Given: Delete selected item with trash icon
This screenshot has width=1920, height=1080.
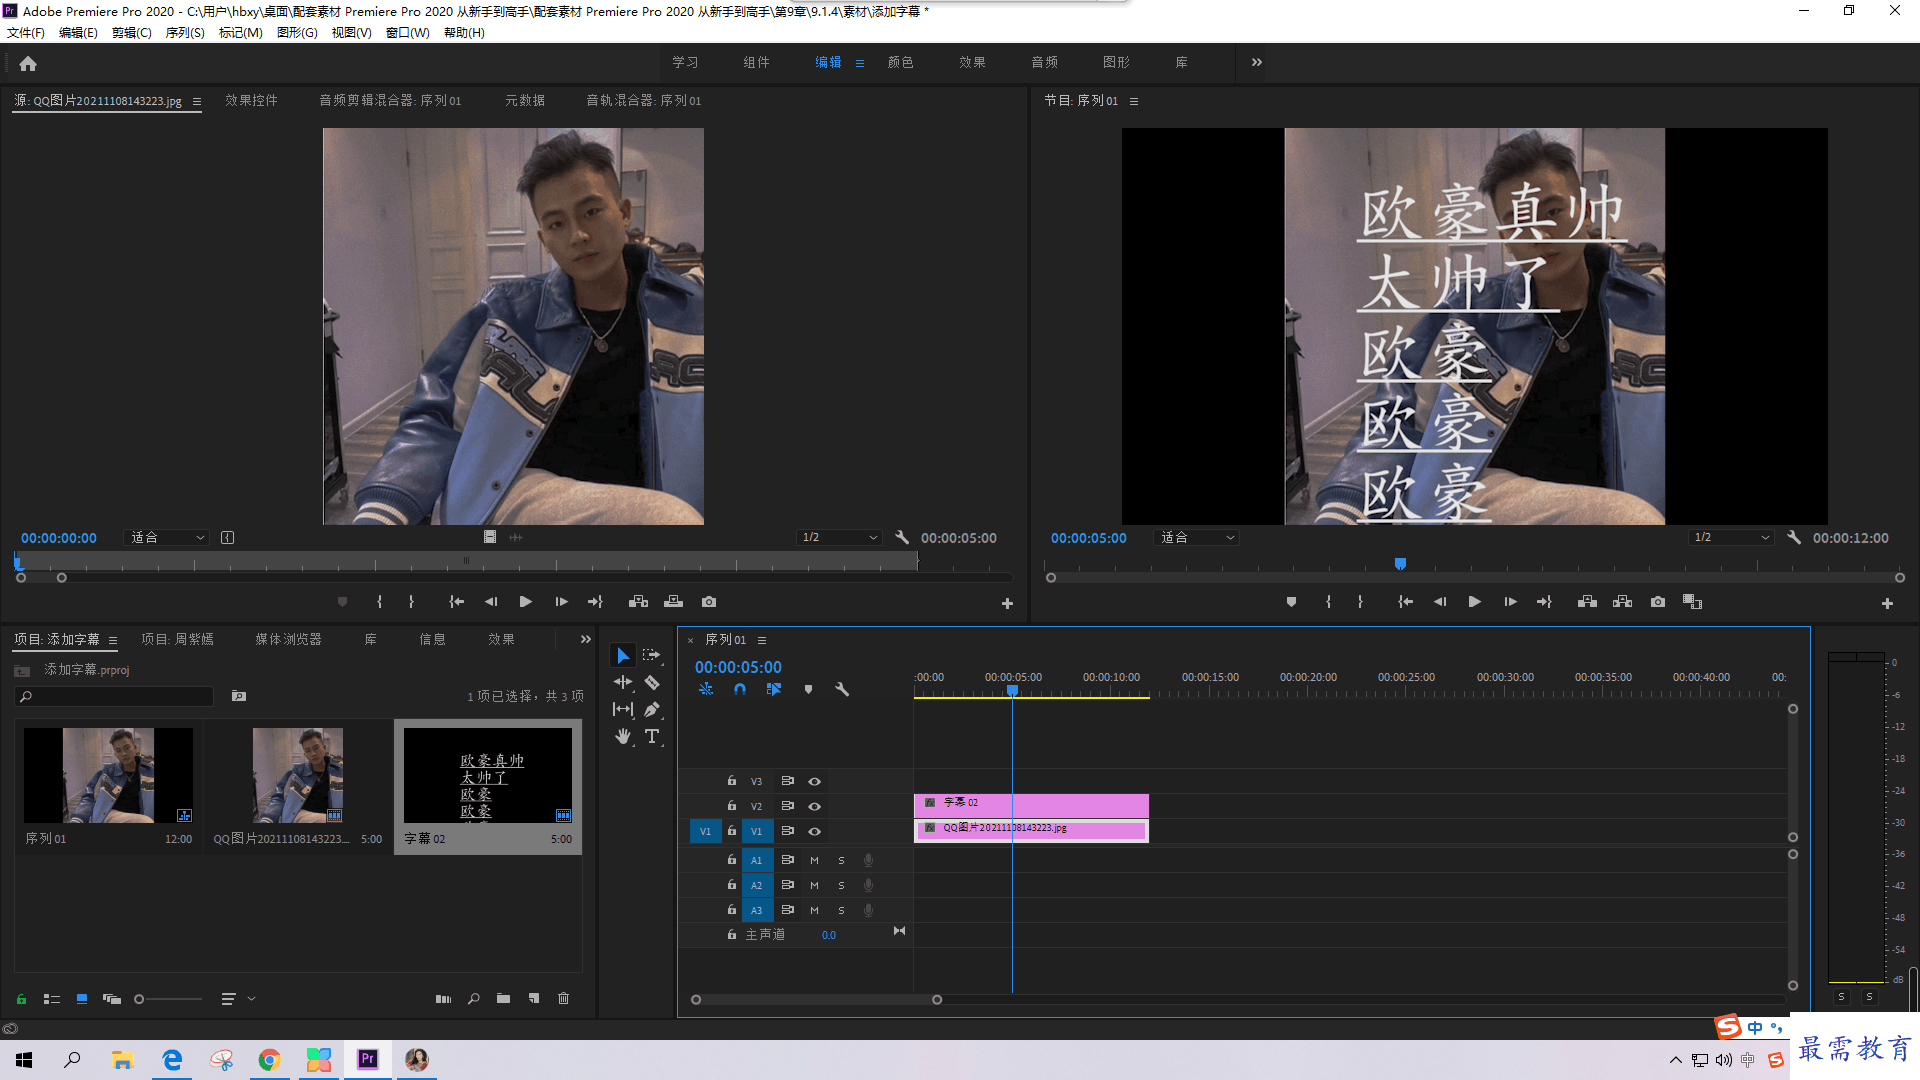Looking at the screenshot, I should coord(564,998).
